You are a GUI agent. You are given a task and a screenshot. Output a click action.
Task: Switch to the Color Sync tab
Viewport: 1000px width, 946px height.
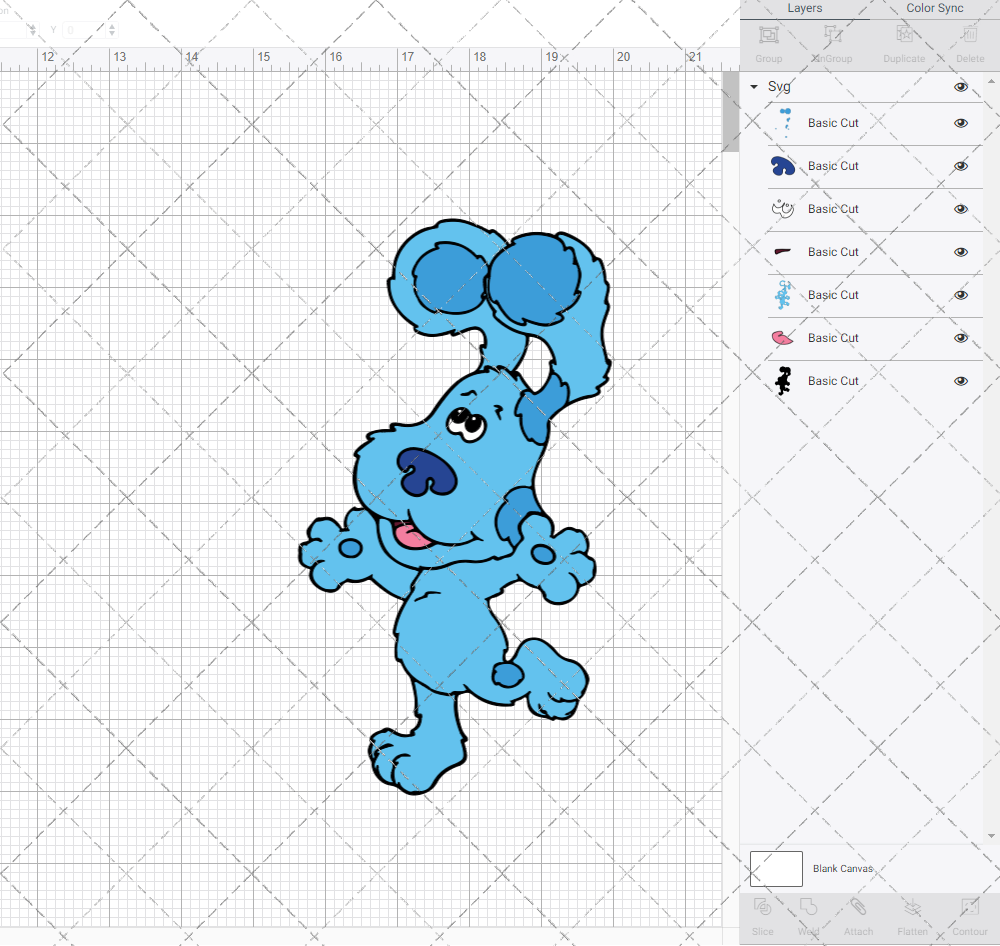tap(935, 8)
